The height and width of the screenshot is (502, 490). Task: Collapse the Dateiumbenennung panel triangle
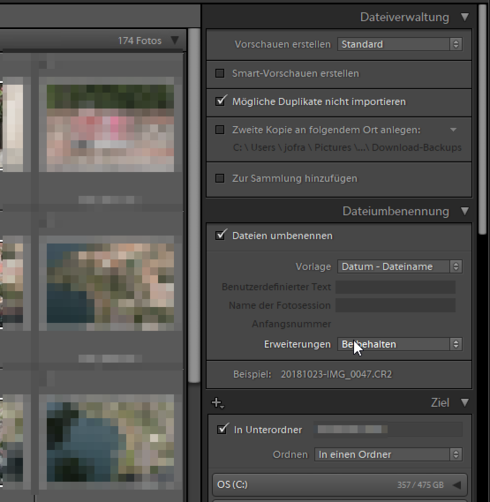click(465, 211)
